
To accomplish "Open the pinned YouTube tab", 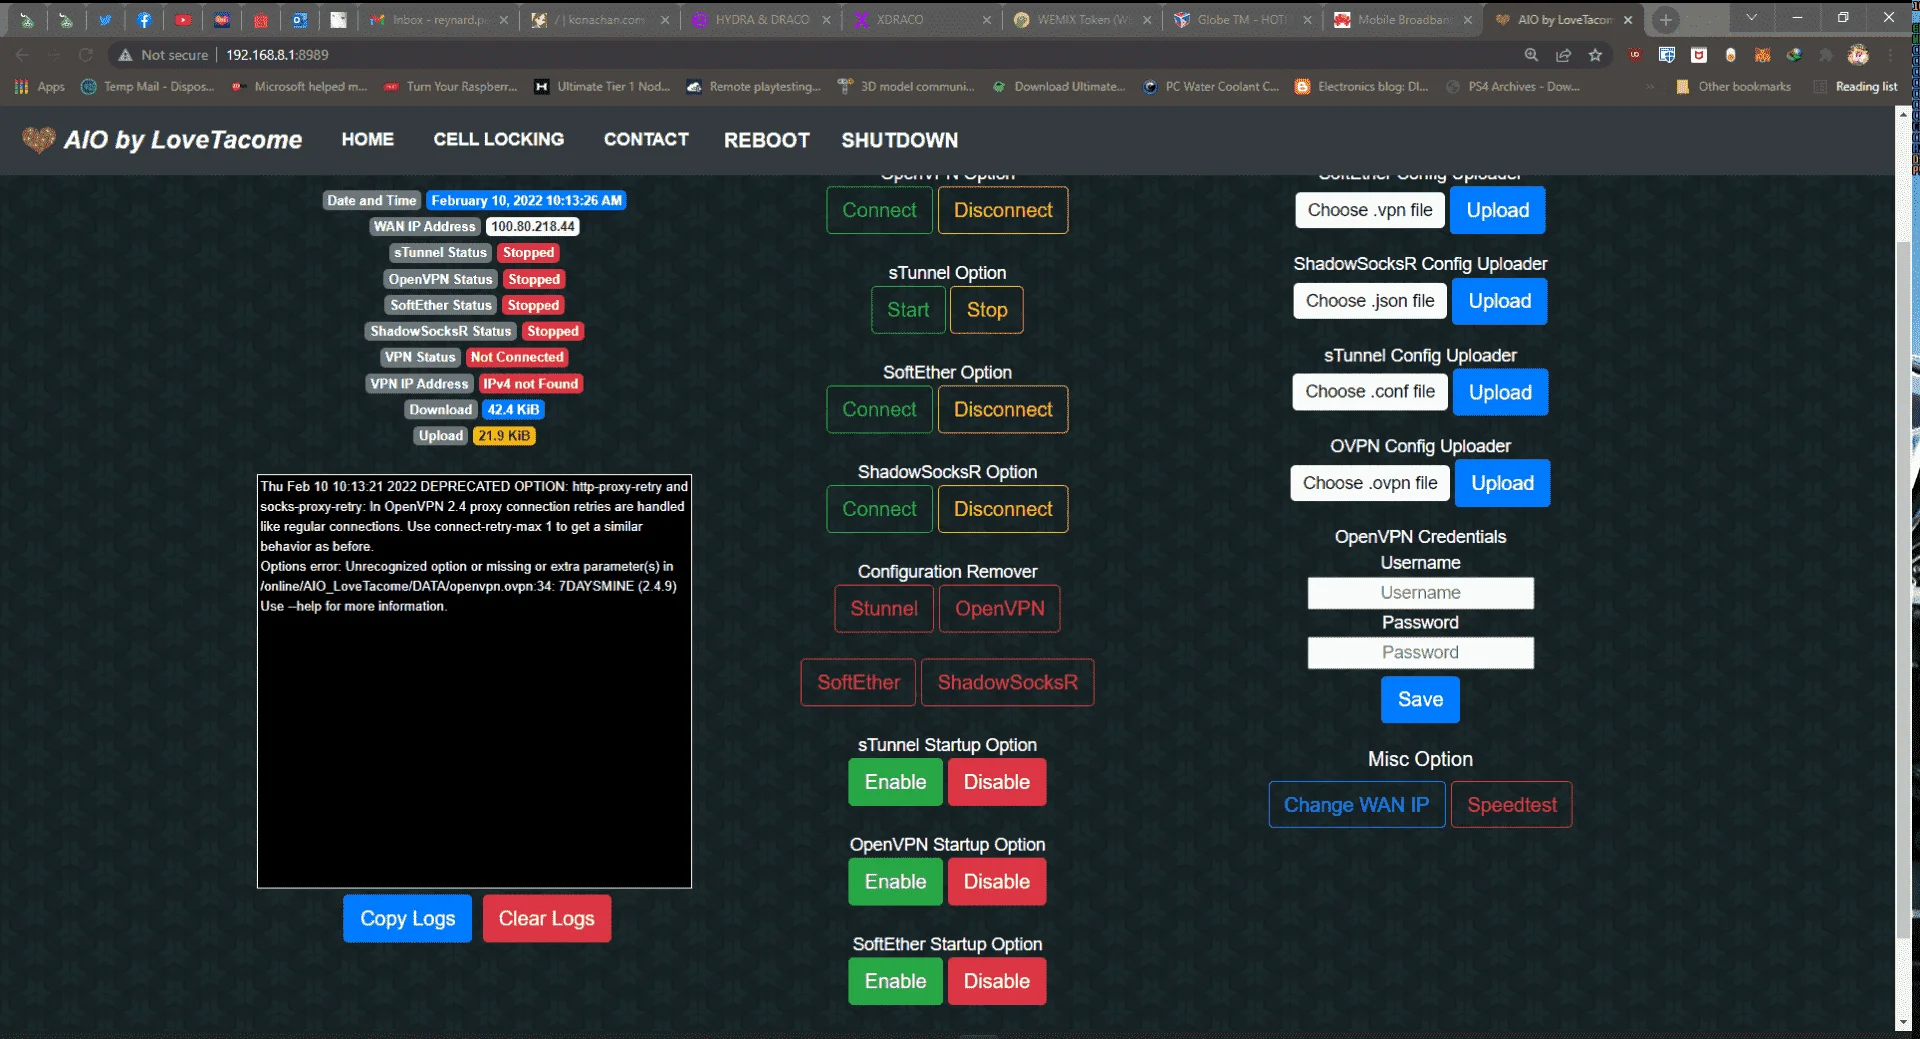I will [183, 19].
